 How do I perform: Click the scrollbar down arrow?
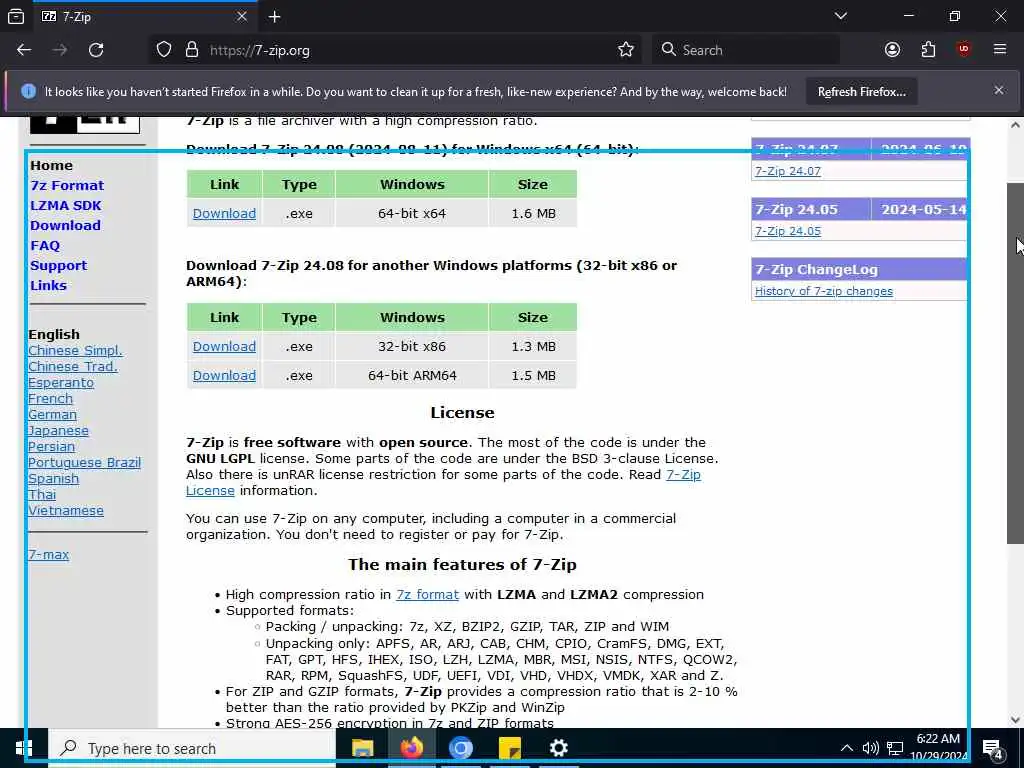1015,720
